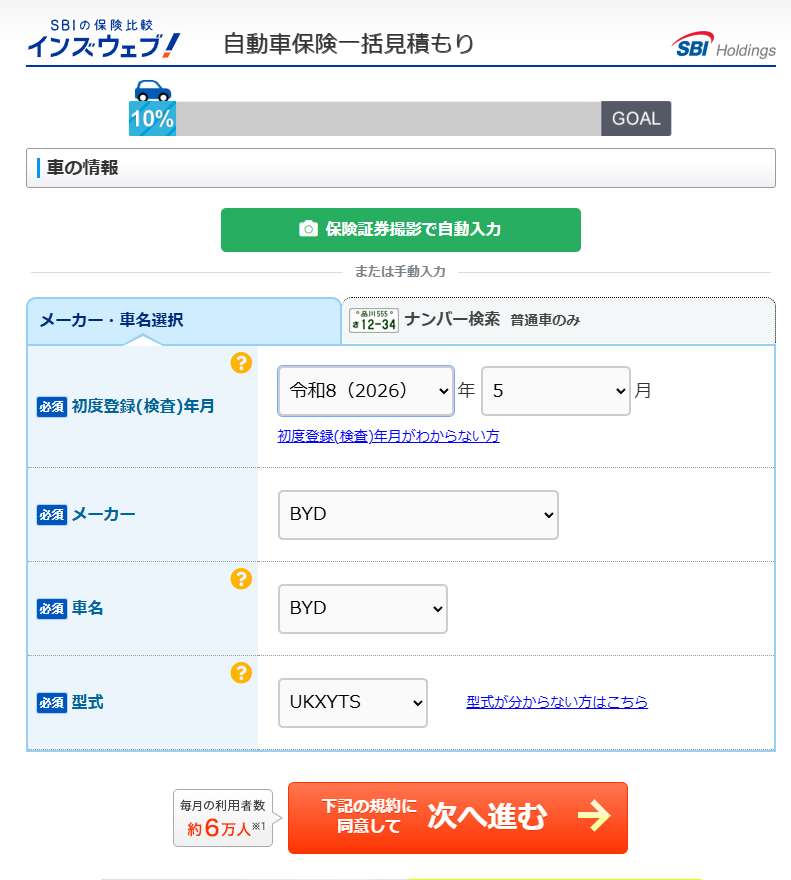Switch to the メーカー・車名選択 tab
This screenshot has height=880, width=791.
(184, 321)
